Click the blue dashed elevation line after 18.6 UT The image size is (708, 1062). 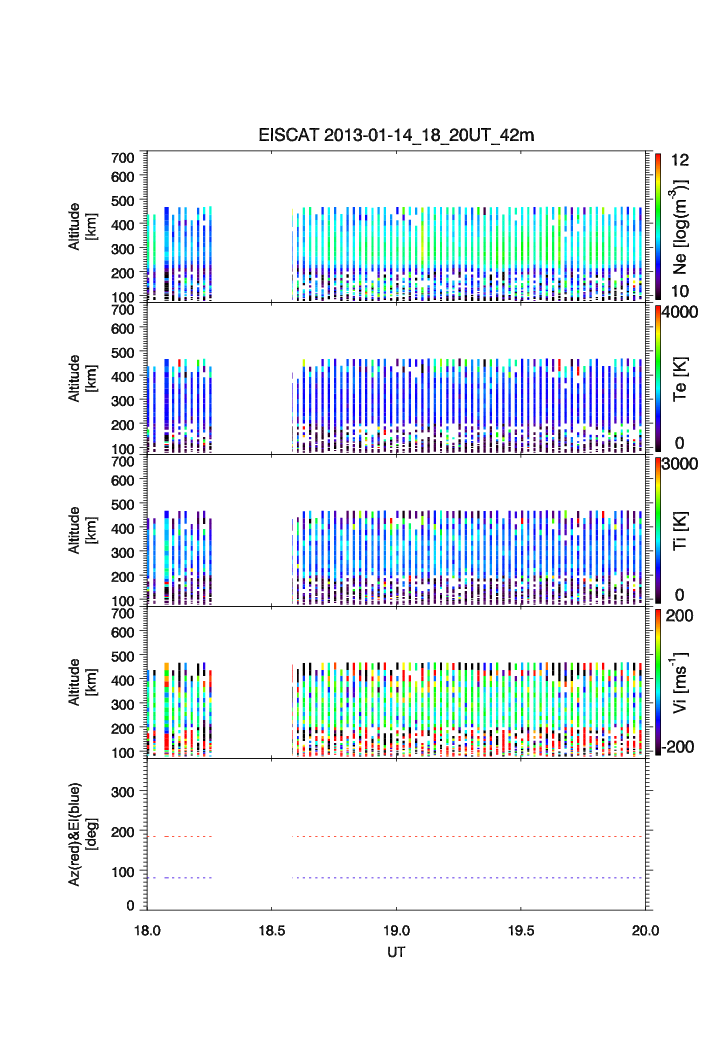[x=468, y=878]
